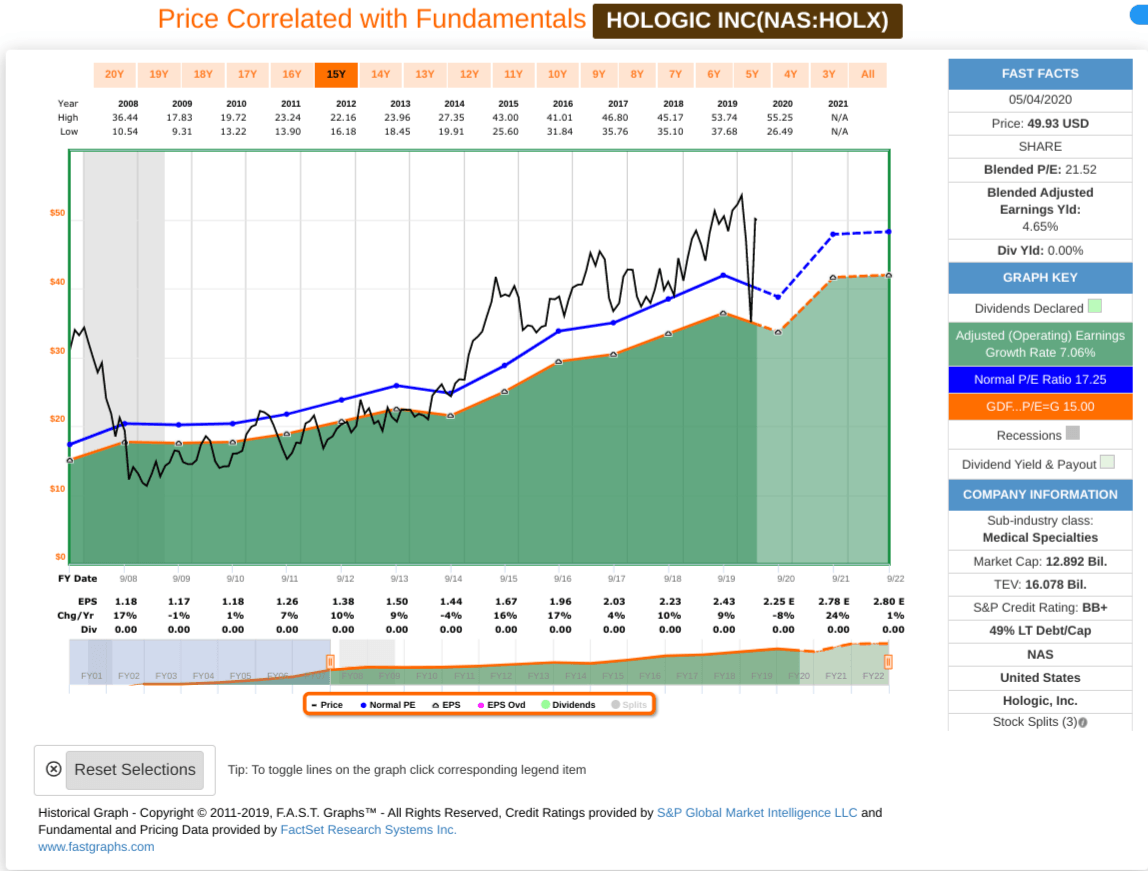Click the S&P Credit Rating: BB+ row
Image resolution: width=1148 pixels, height=871 pixels.
coord(1040,608)
